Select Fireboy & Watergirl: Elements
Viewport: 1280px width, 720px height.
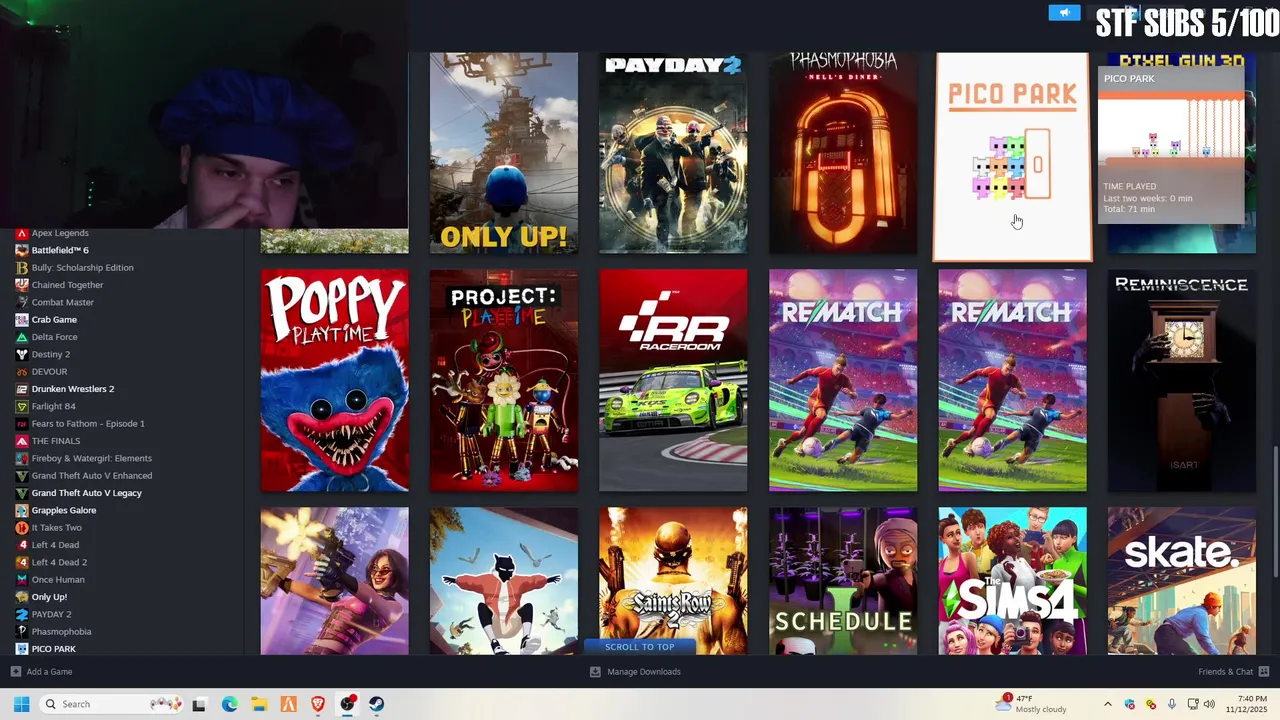coord(92,458)
